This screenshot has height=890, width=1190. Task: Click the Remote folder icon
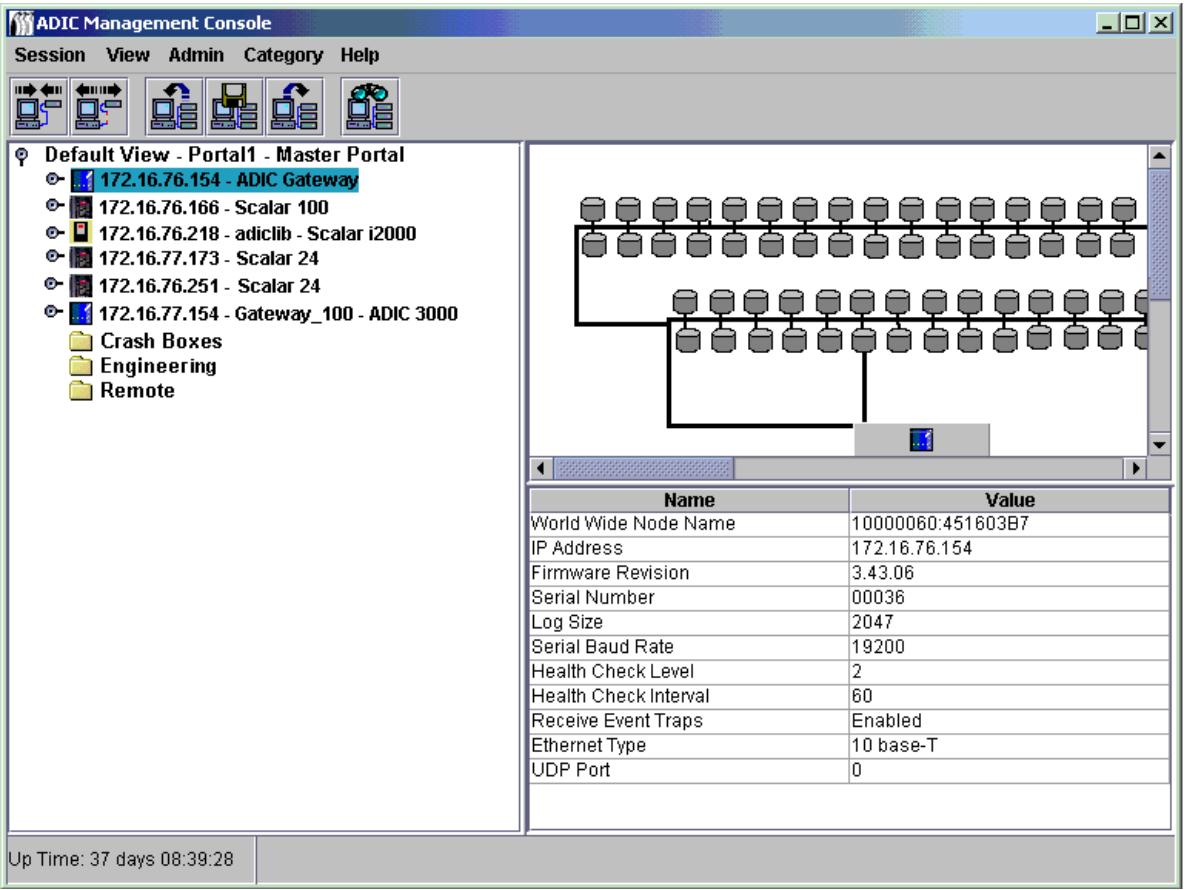(x=80, y=390)
